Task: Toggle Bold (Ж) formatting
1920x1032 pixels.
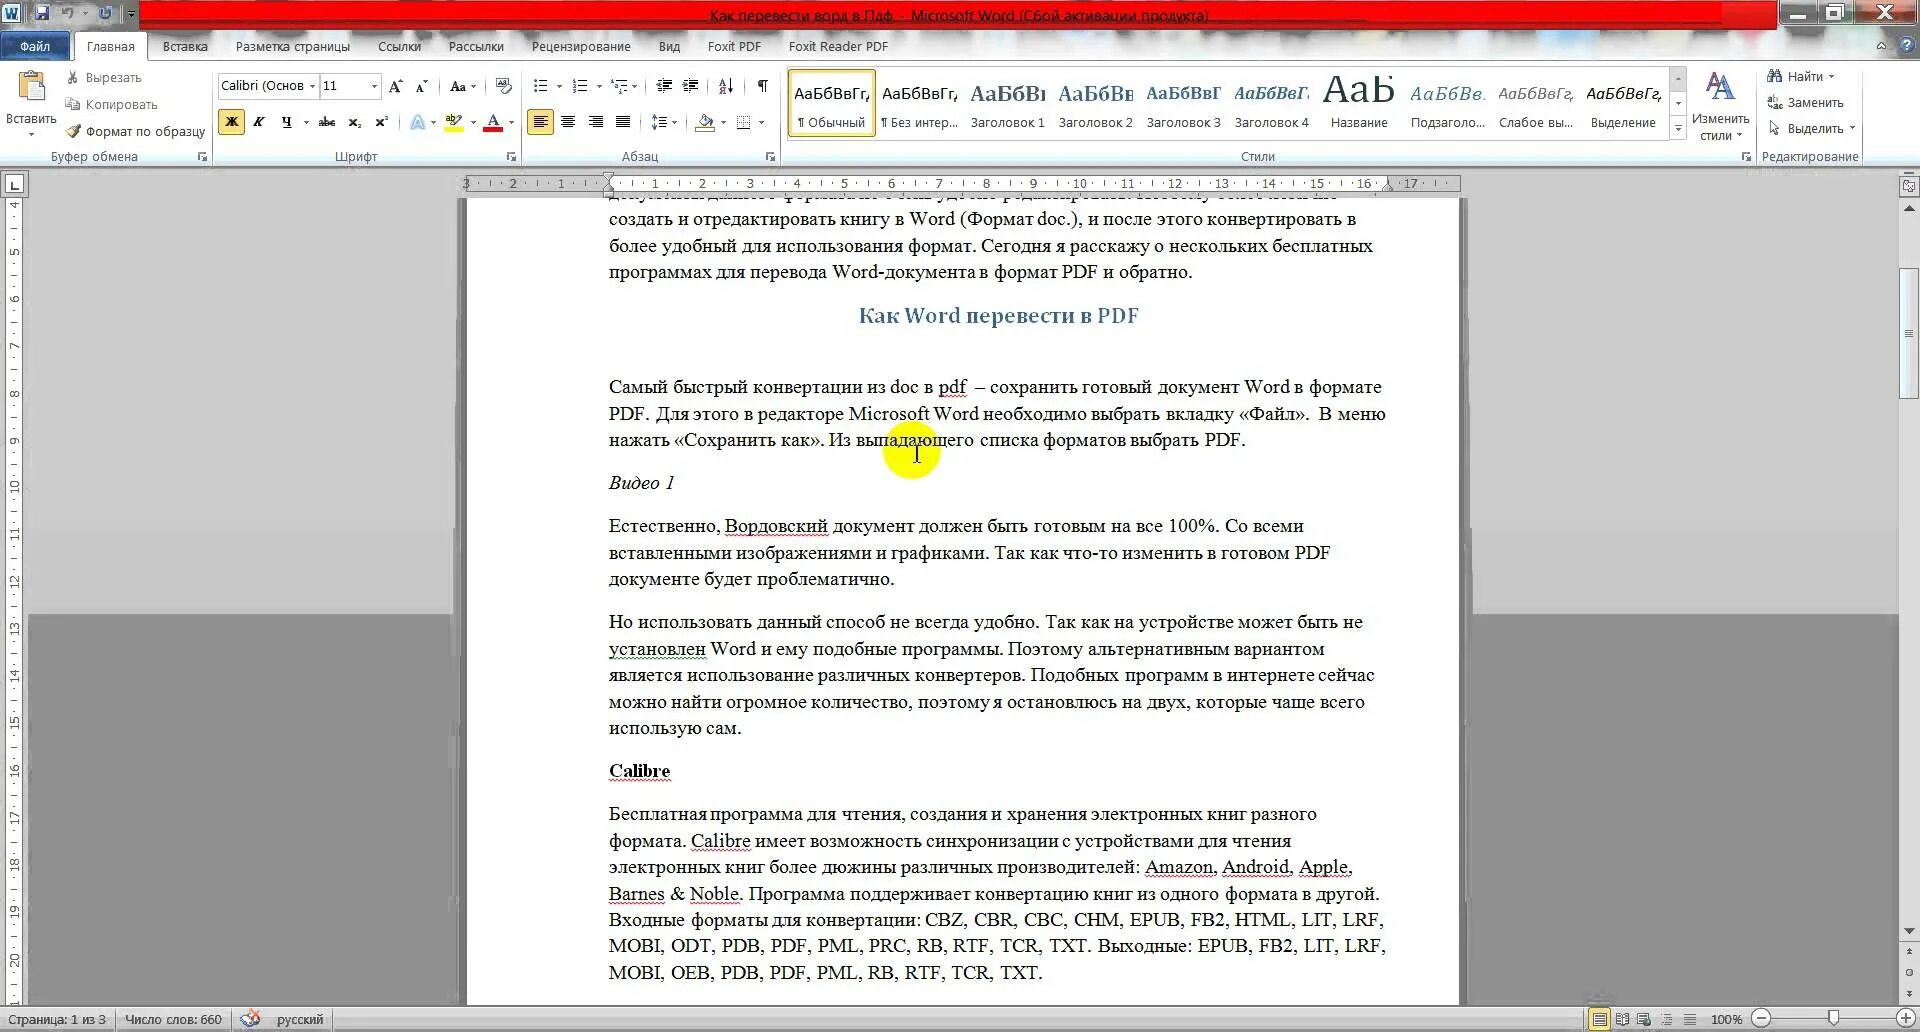Action: point(231,122)
